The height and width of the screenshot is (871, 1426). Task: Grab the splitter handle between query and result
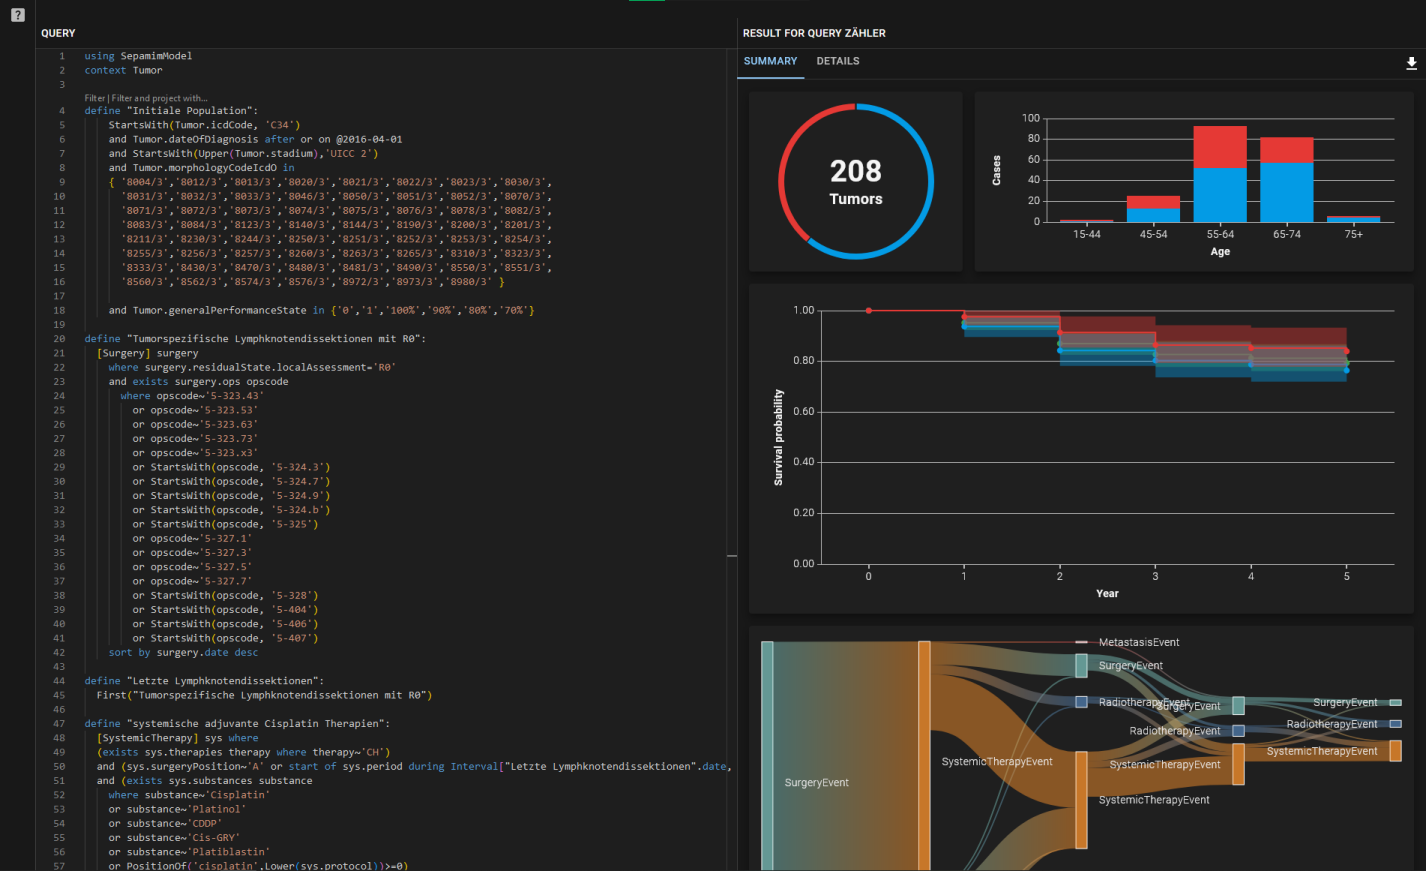pos(732,556)
